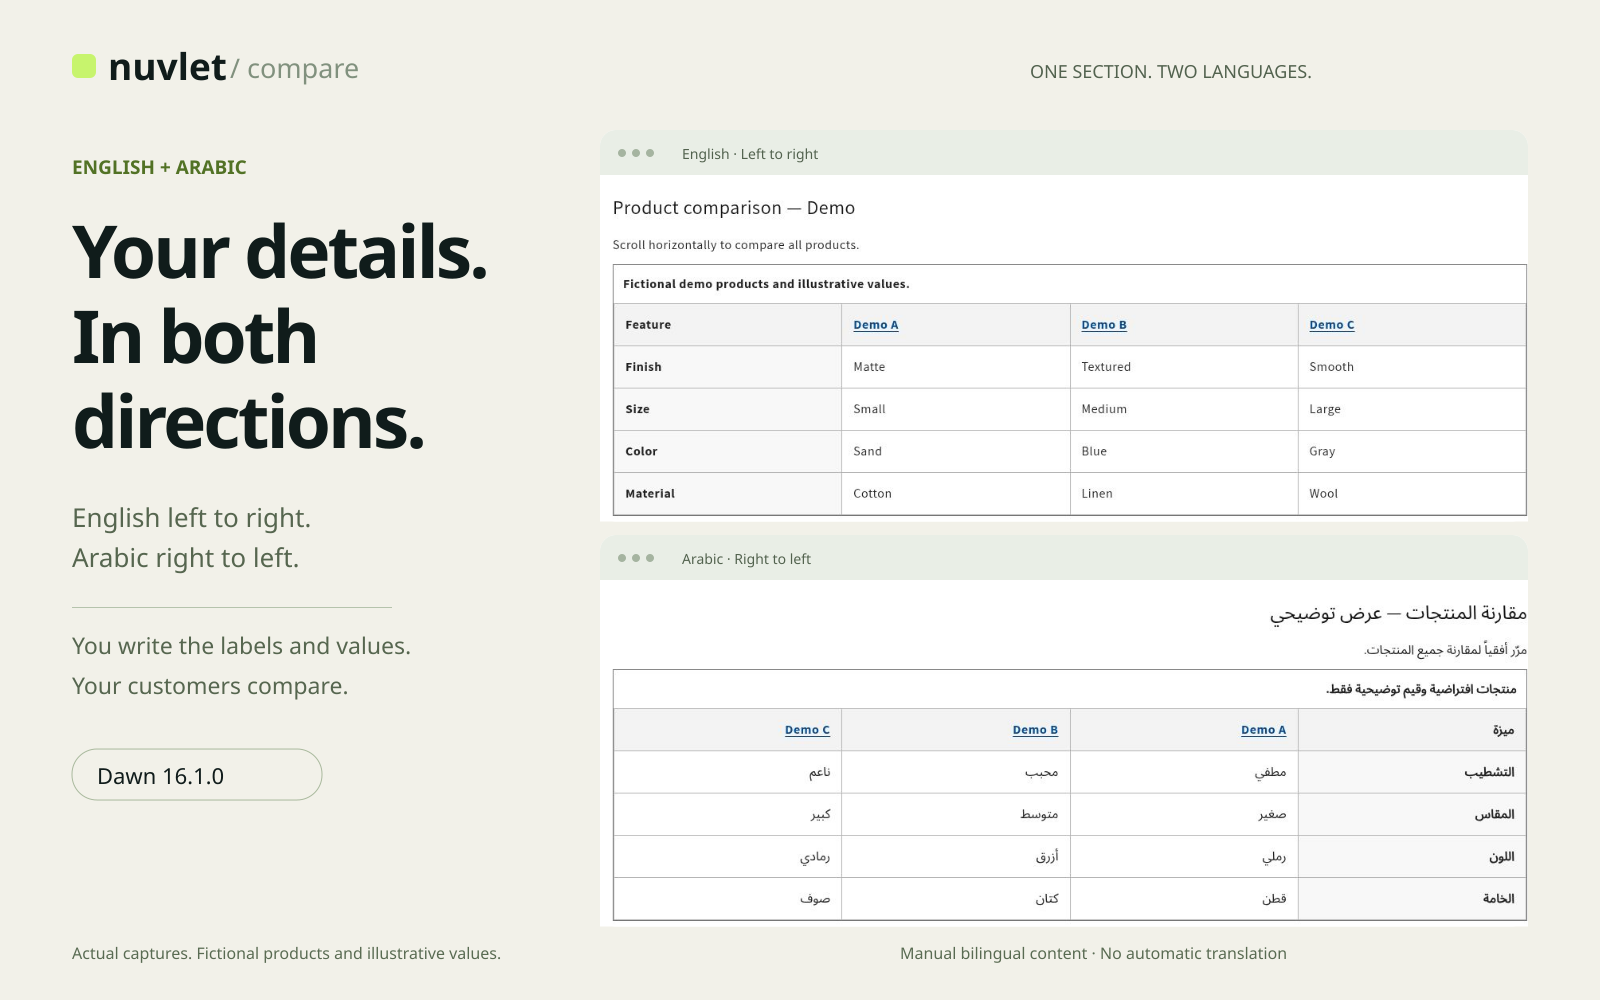Select the 'Linen' material cell

coord(1184,494)
